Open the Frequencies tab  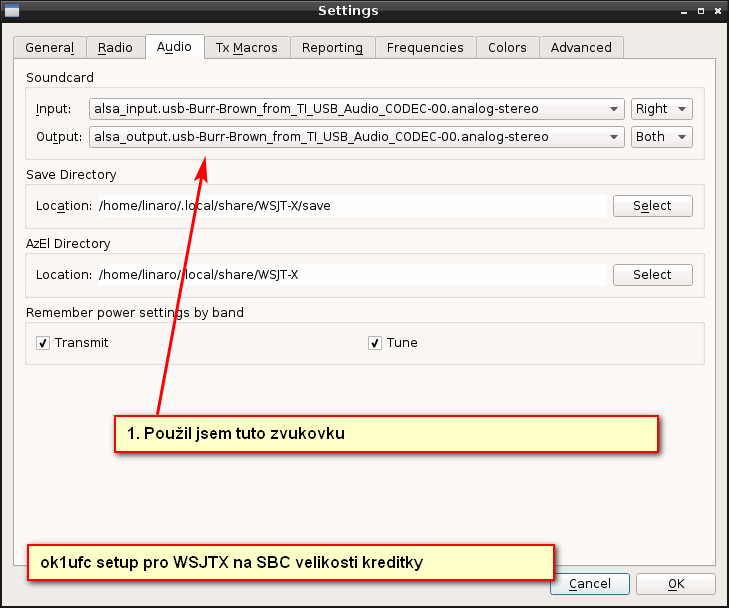(425, 47)
